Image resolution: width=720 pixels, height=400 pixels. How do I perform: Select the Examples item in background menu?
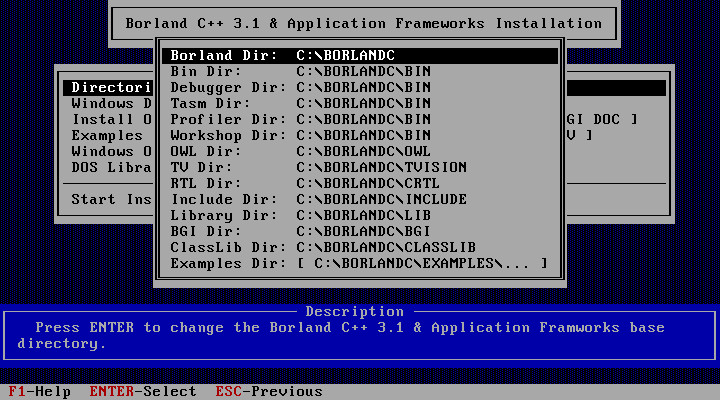coord(107,136)
